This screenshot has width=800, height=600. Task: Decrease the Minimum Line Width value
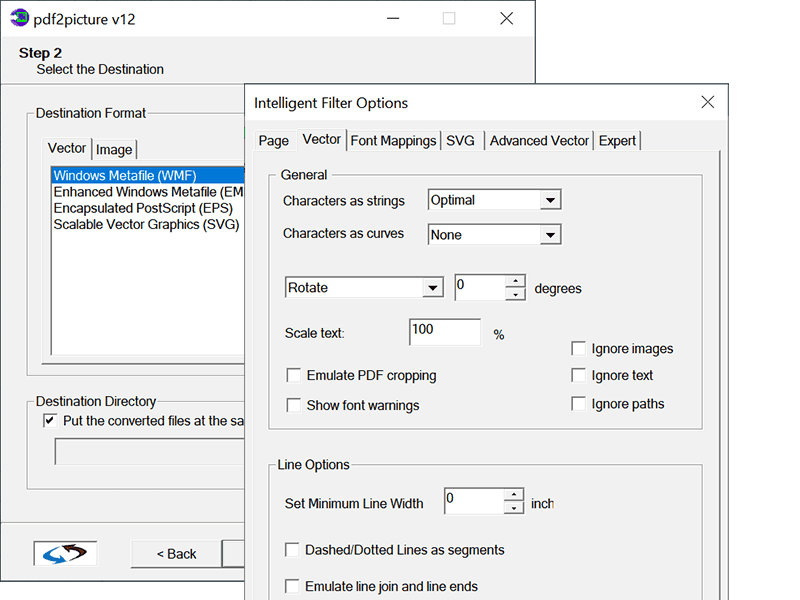514,508
